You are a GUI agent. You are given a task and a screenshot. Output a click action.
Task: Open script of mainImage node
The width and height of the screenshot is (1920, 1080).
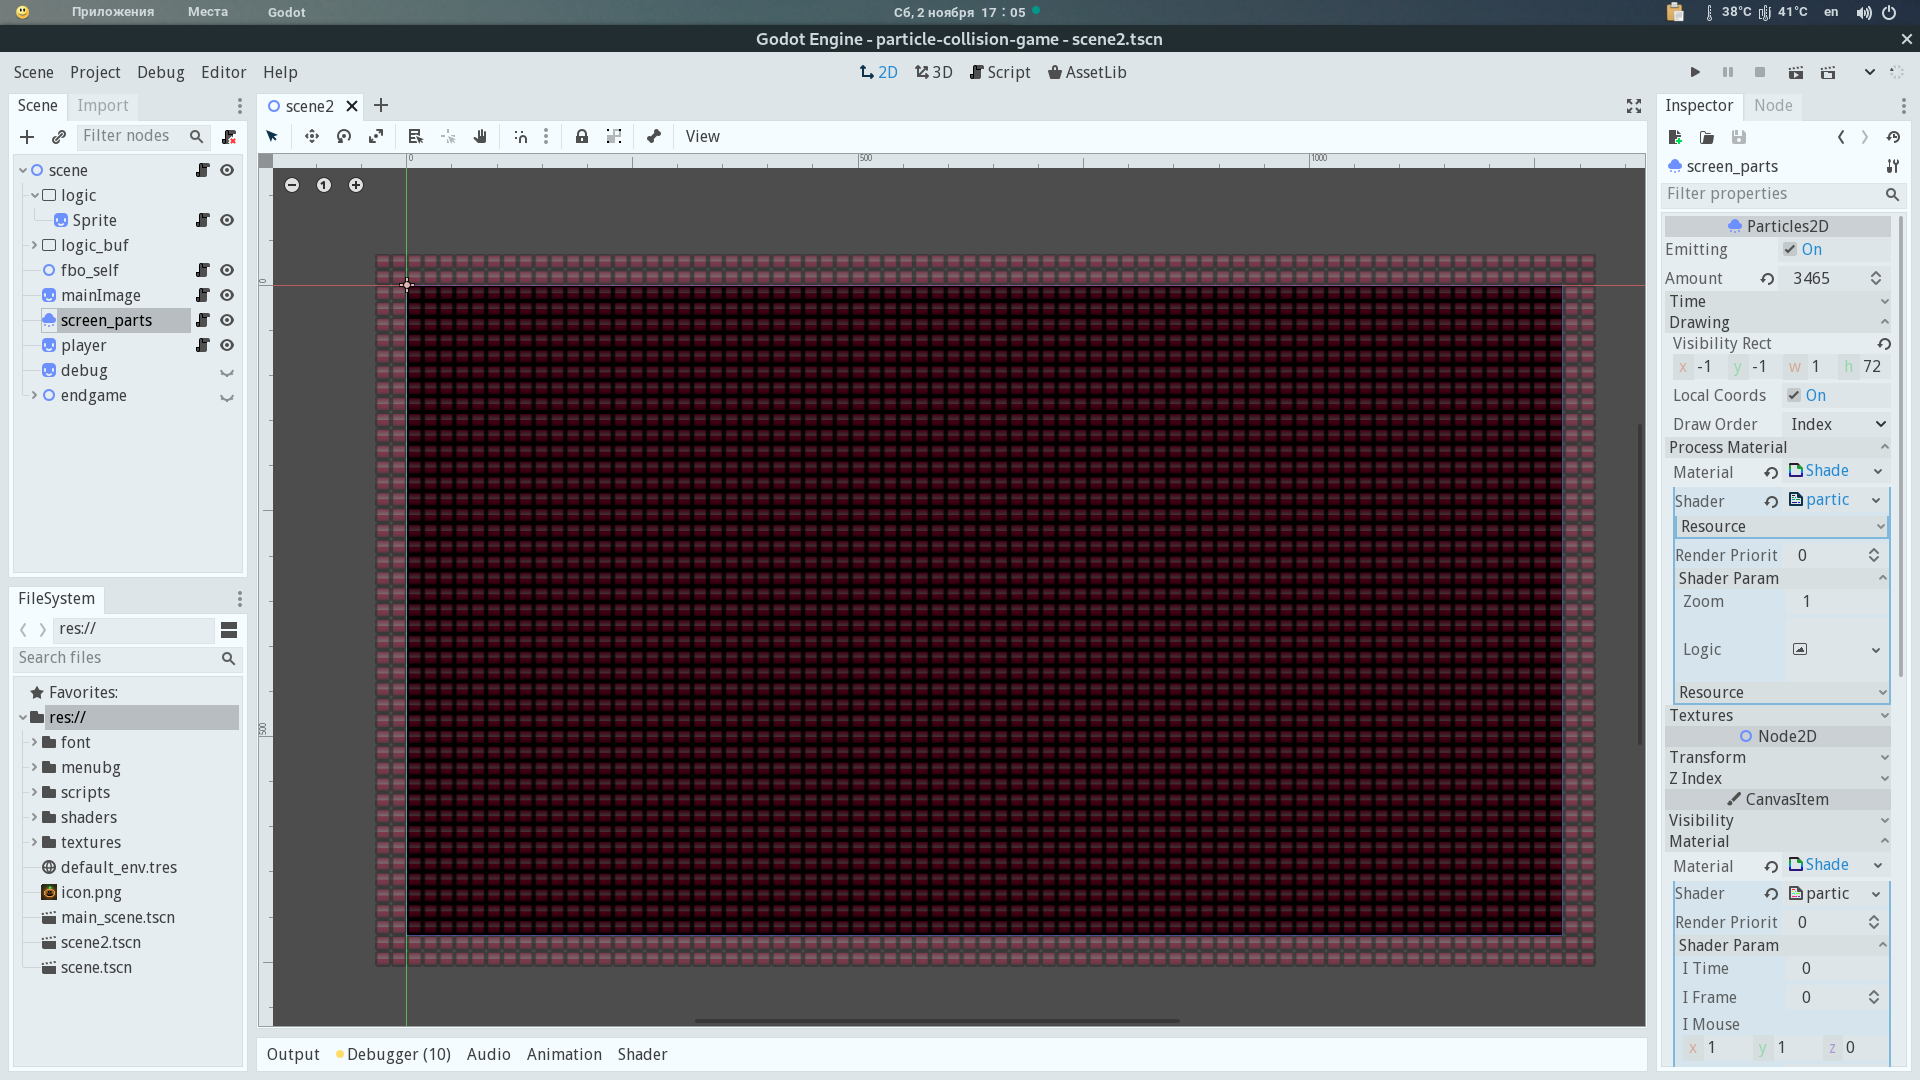click(x=203, y=295)
